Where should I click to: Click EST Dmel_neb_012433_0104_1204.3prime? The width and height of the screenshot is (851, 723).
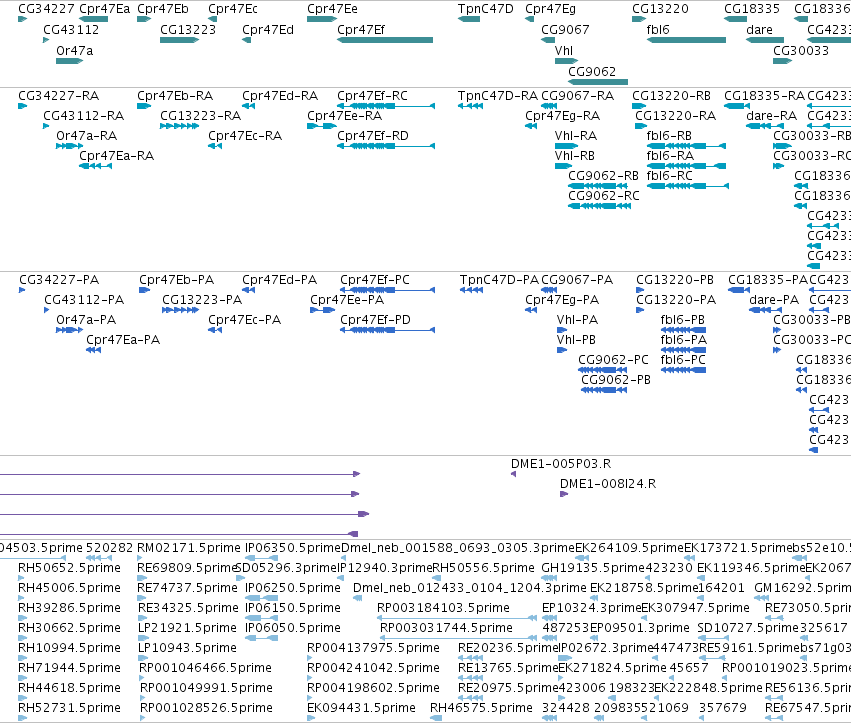coord(357,598)
